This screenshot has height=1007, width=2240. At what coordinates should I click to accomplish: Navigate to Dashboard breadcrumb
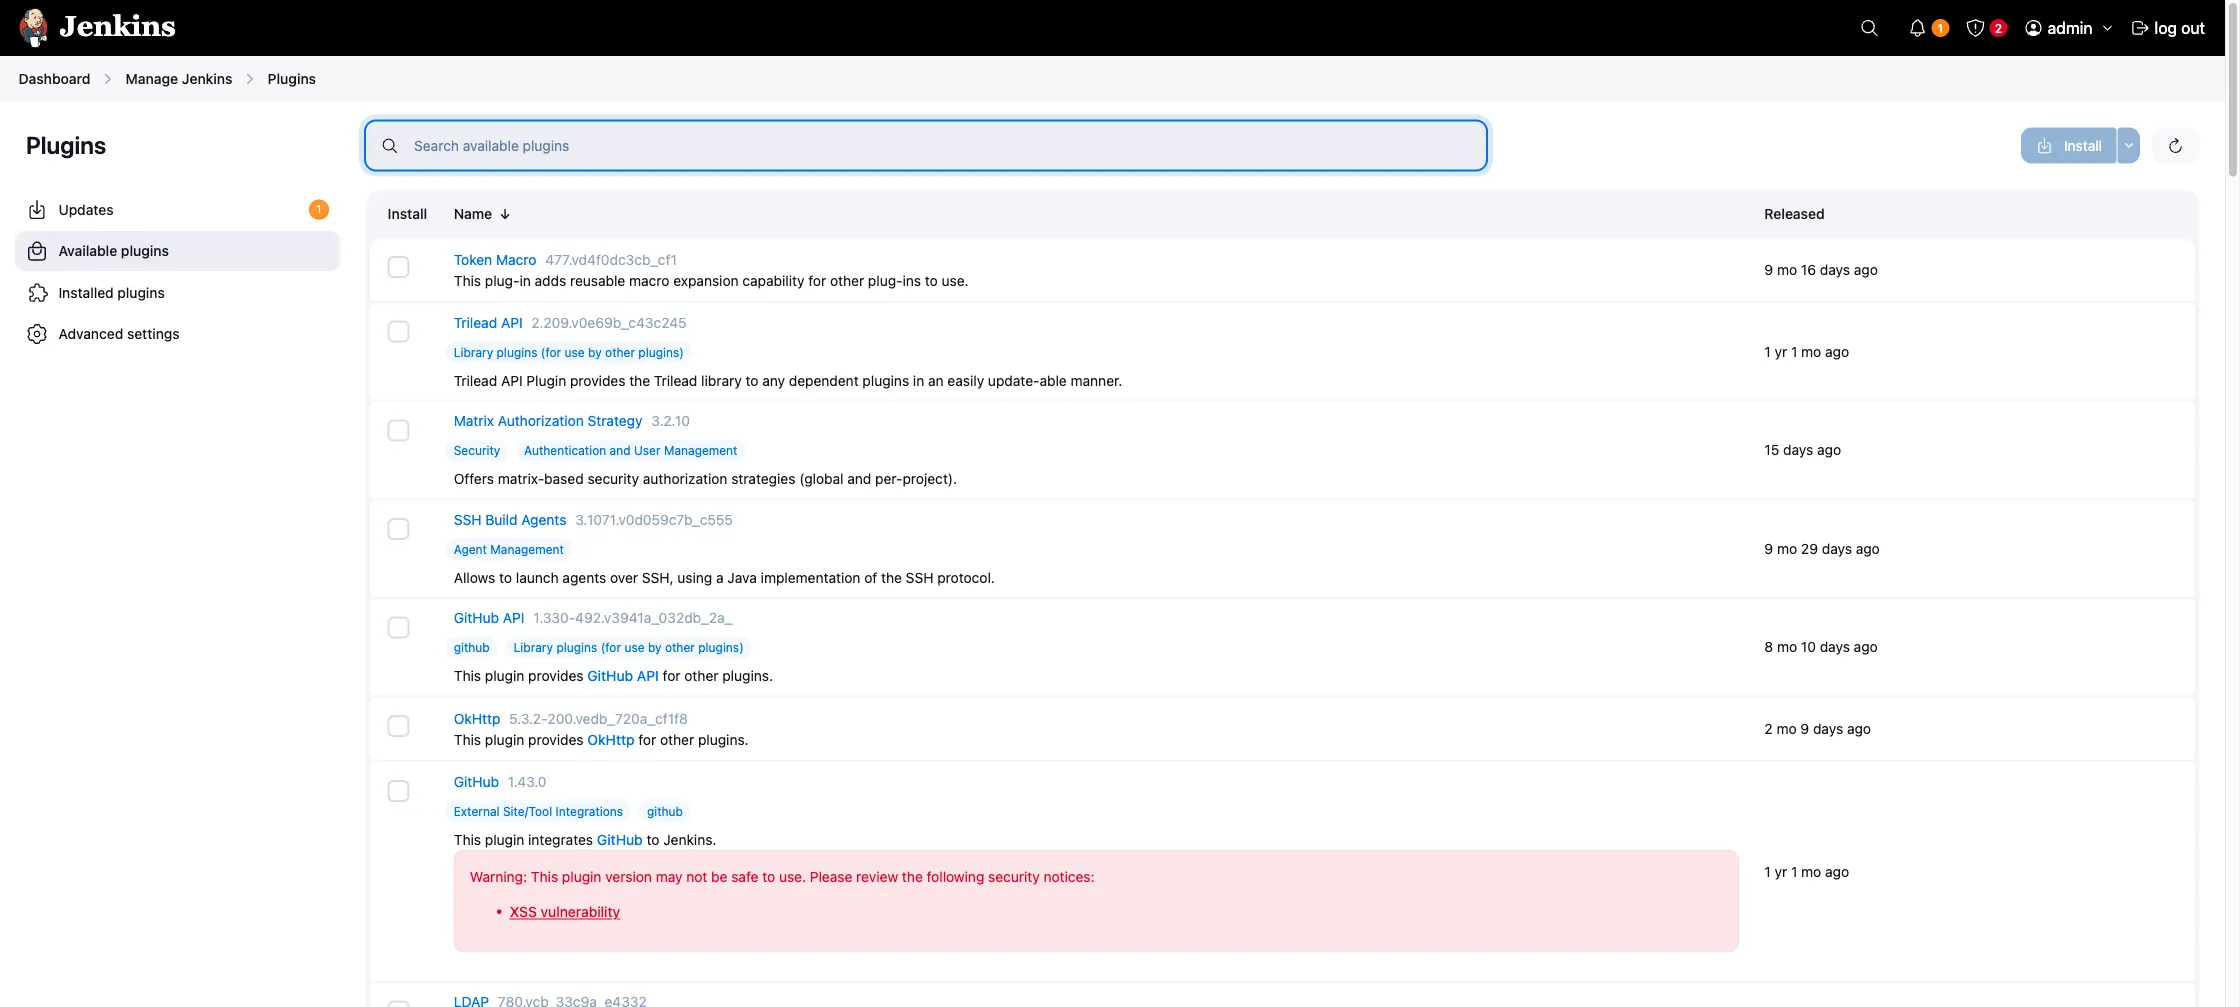54,79
